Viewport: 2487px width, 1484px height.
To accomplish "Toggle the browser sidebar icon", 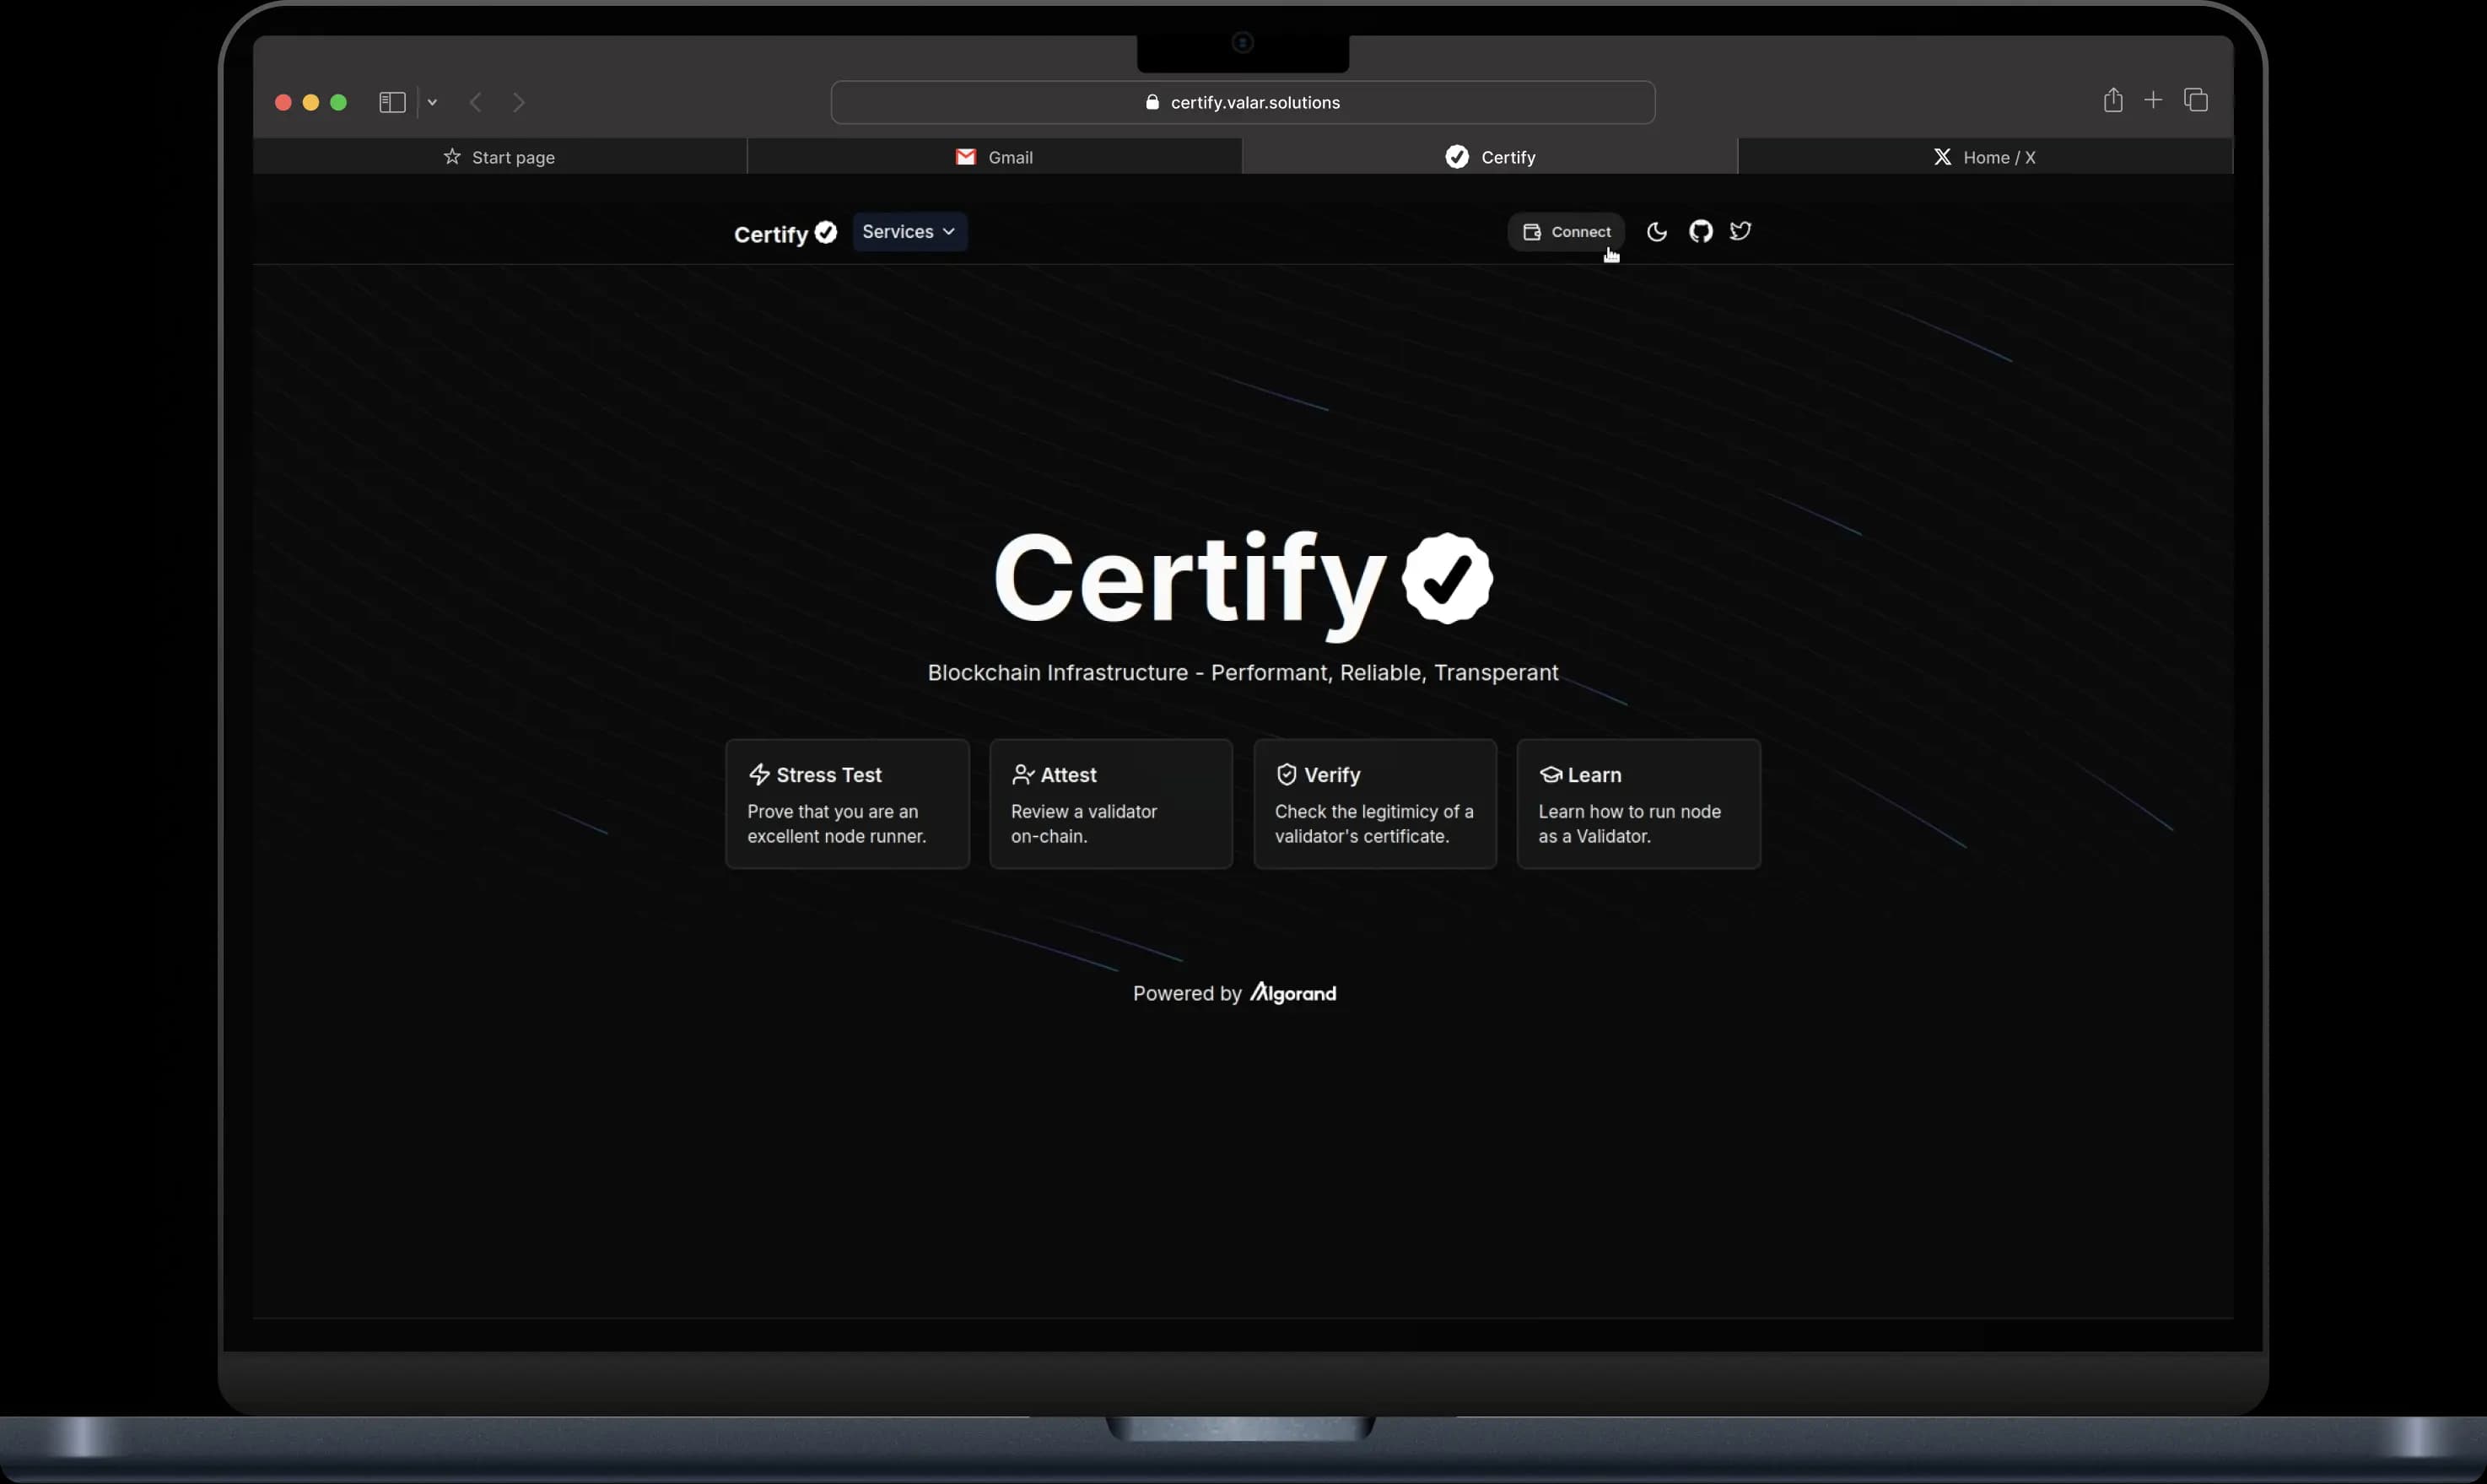I will pos(392,102).
